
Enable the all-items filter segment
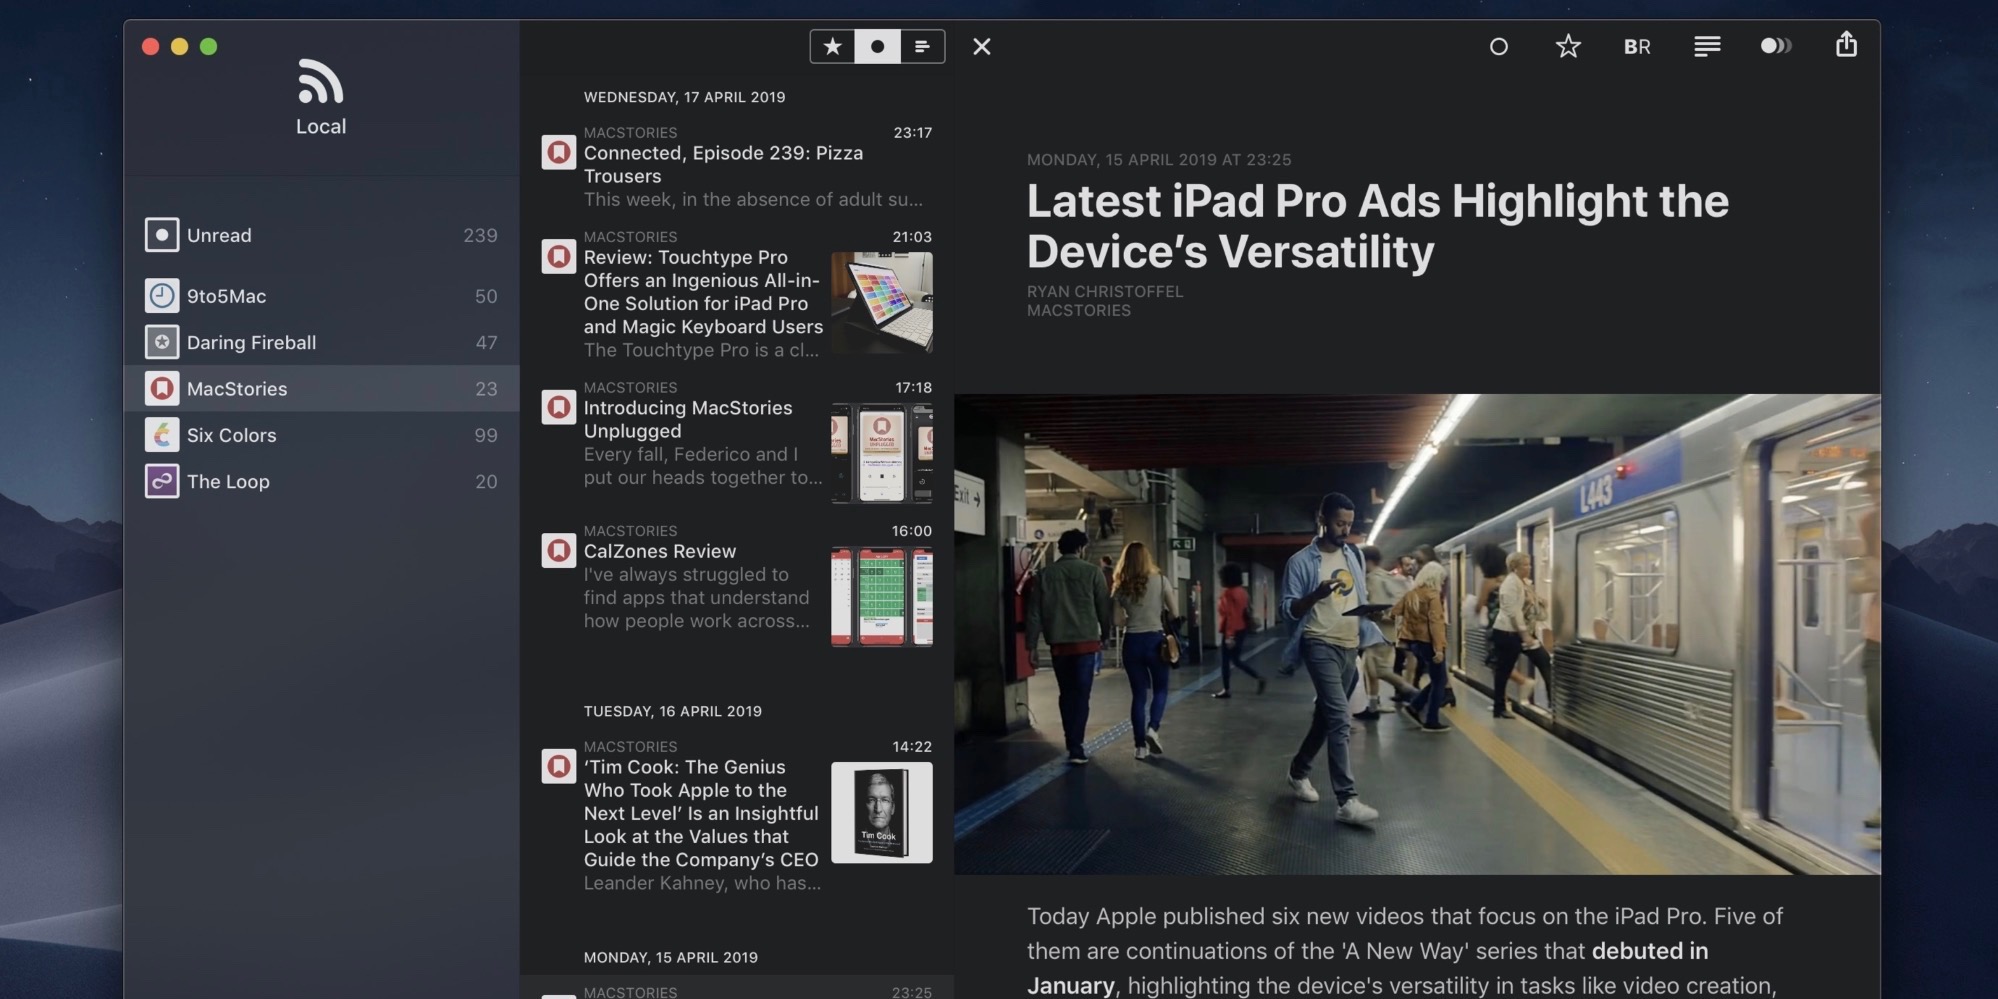point(921,46)
